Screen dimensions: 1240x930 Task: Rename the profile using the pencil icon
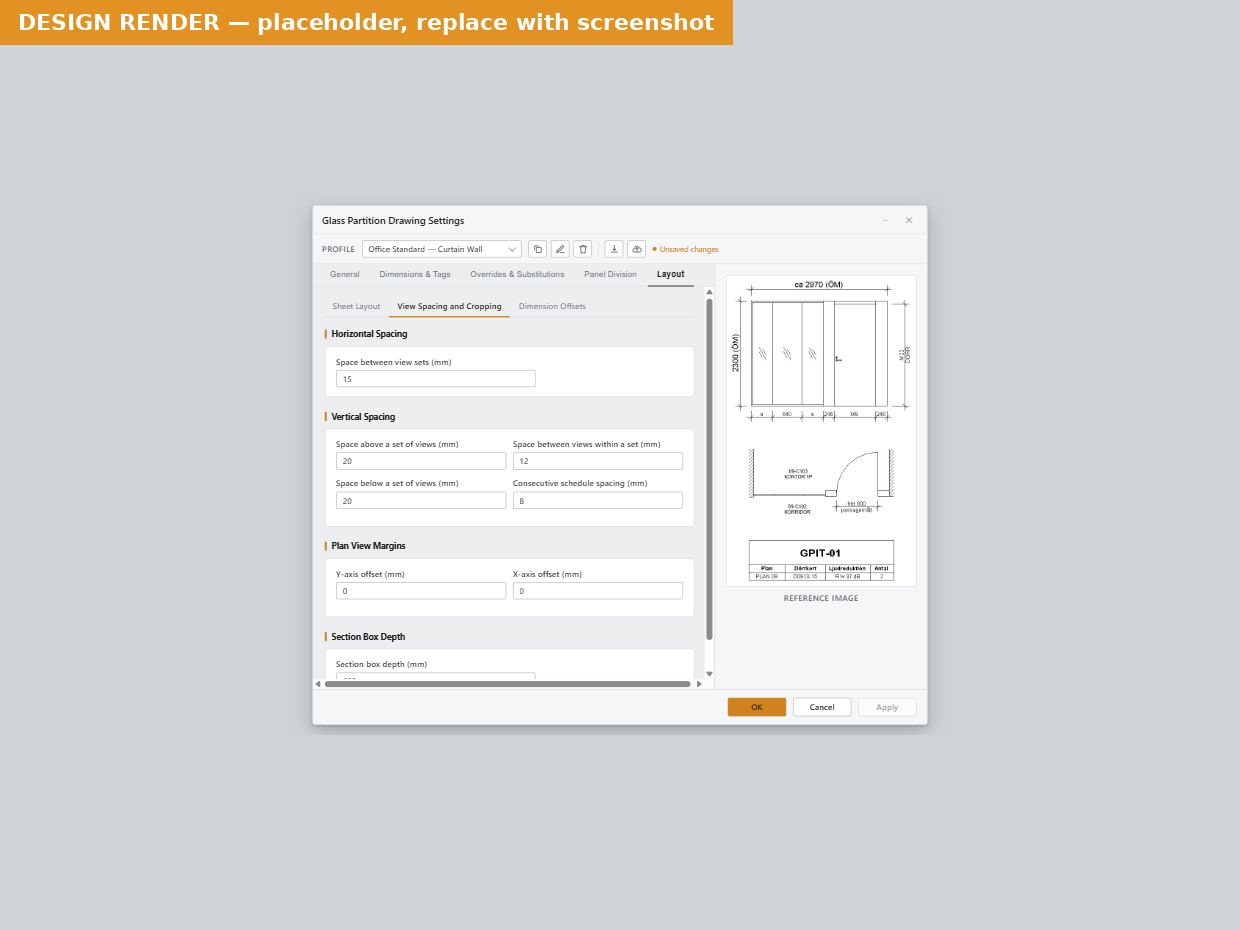point(560,249)
